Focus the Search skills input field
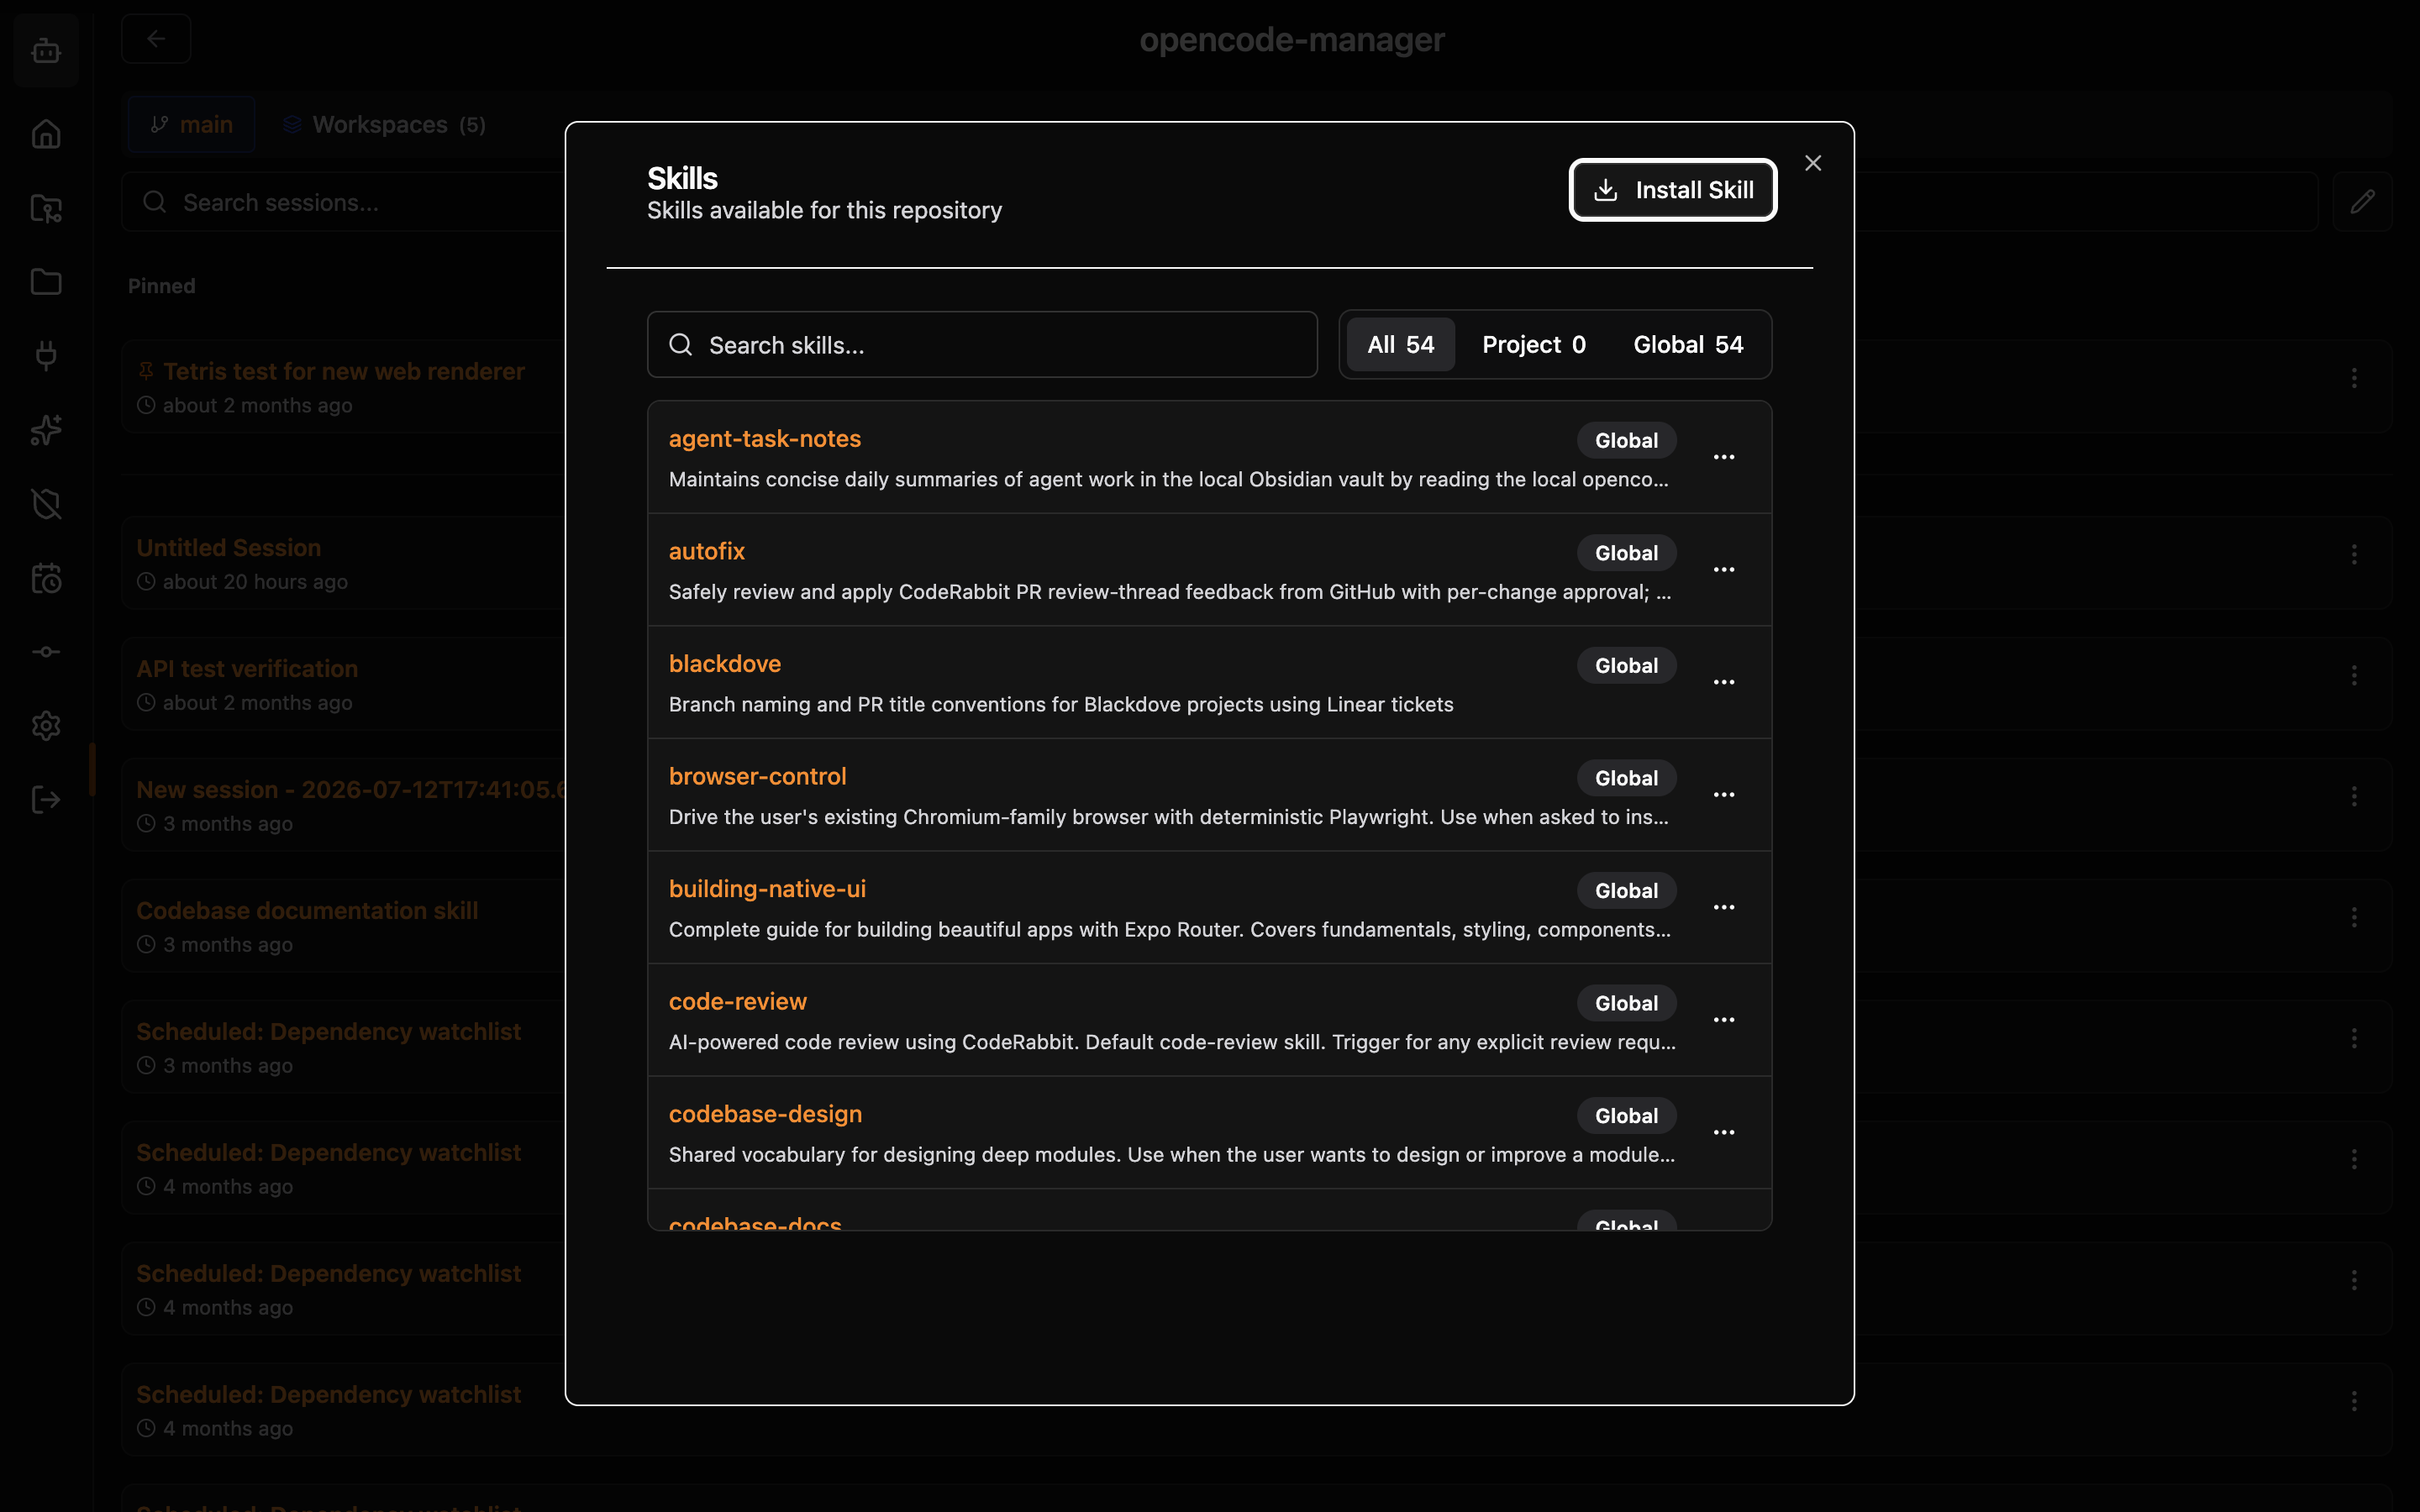Screen dimensions: 2420x1512 [982, 345]
